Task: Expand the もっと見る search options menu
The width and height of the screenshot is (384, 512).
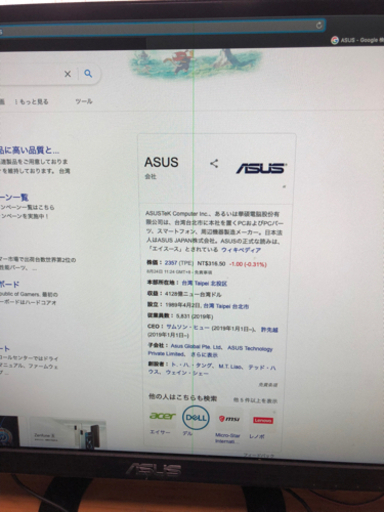Action: tap(32, 102)
